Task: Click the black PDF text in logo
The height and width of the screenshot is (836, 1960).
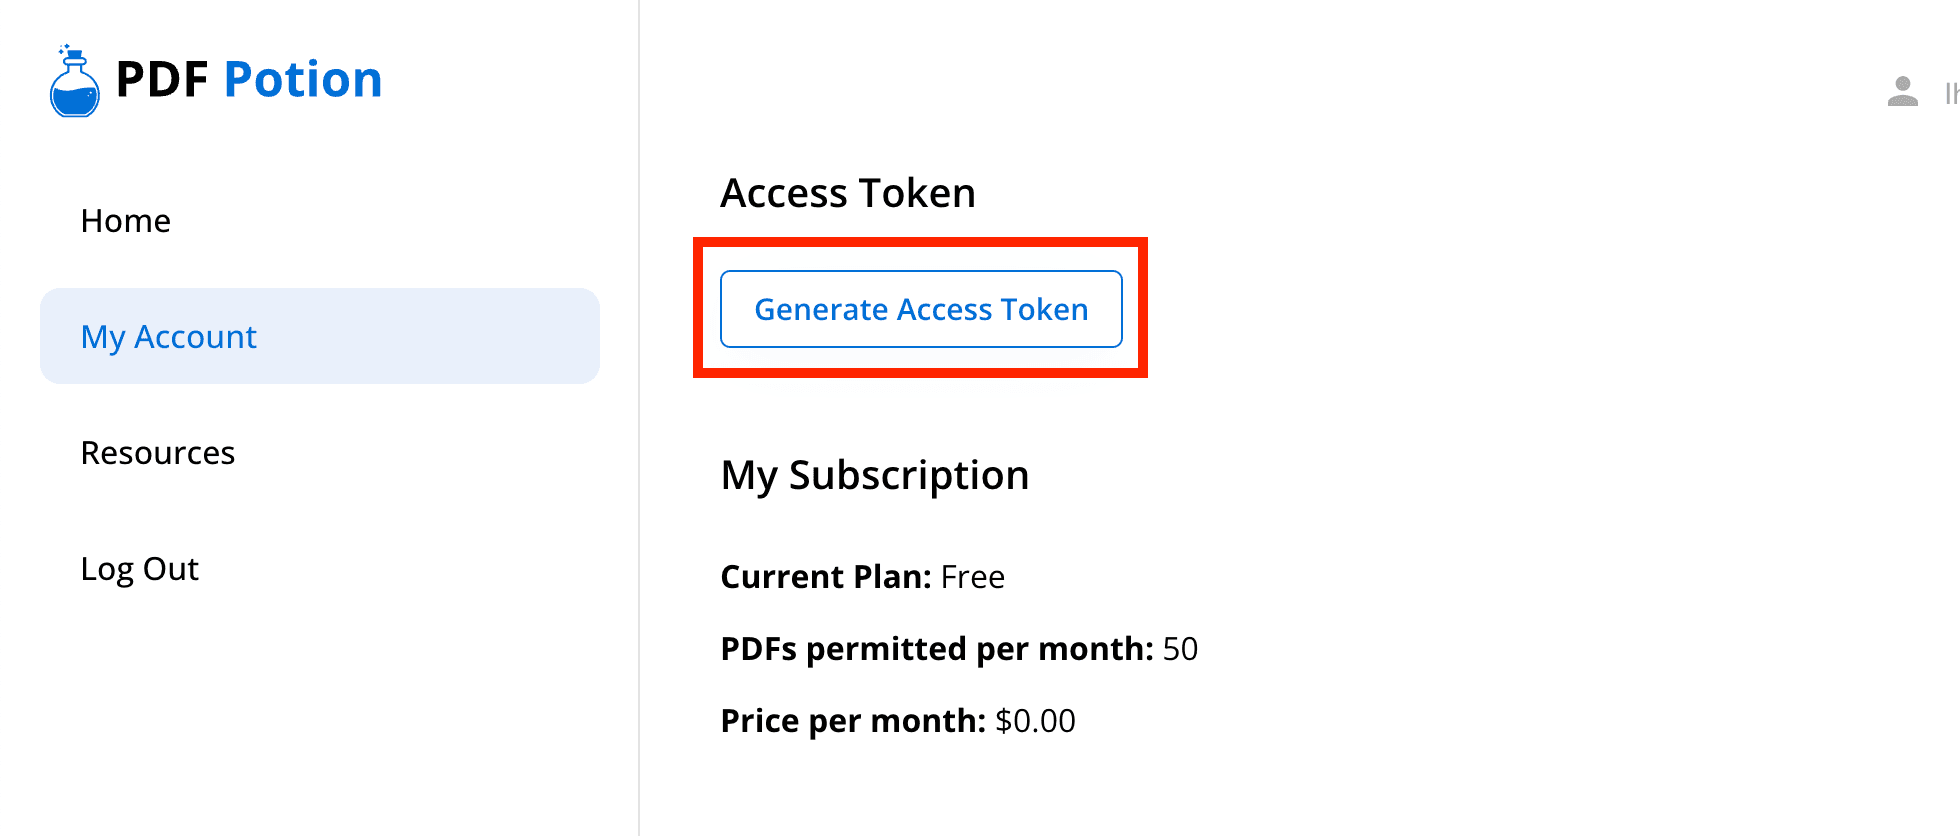Action: tap(162, 80)
